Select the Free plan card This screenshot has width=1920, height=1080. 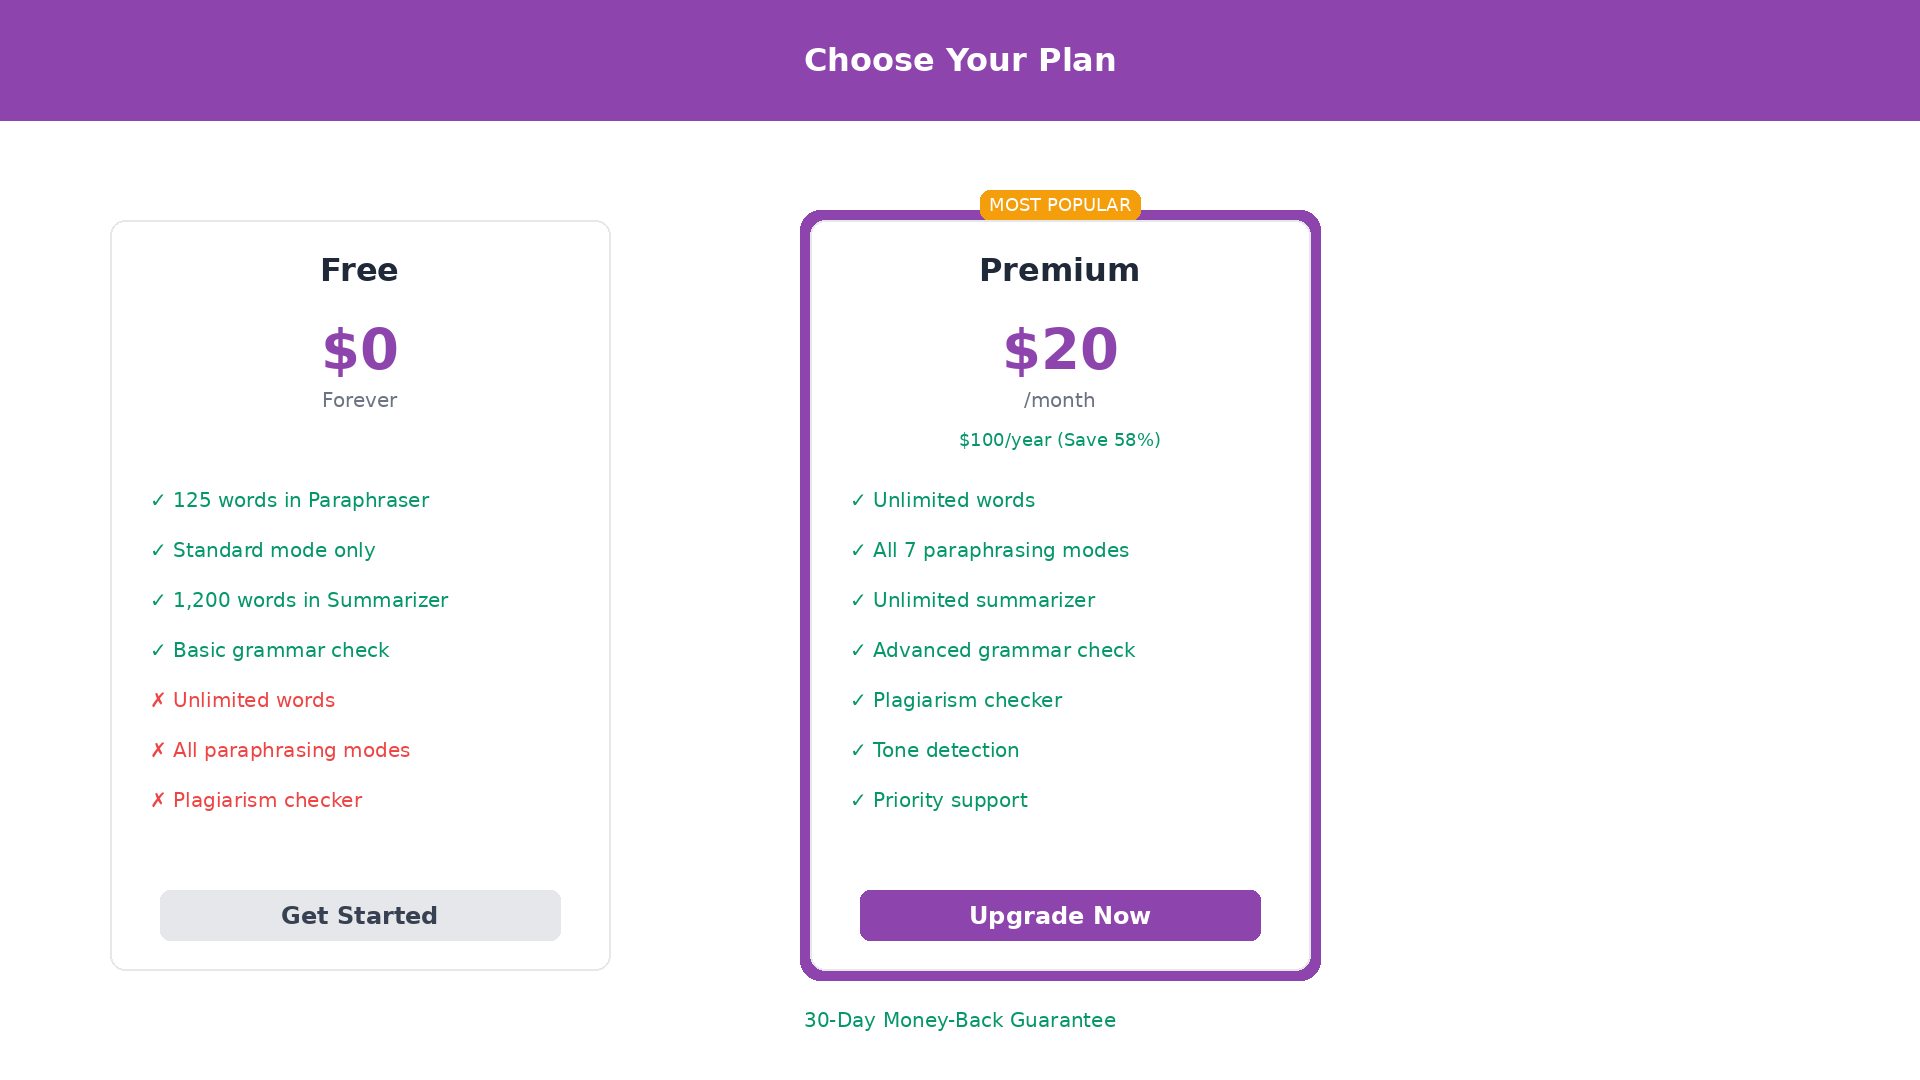point(360,595)
